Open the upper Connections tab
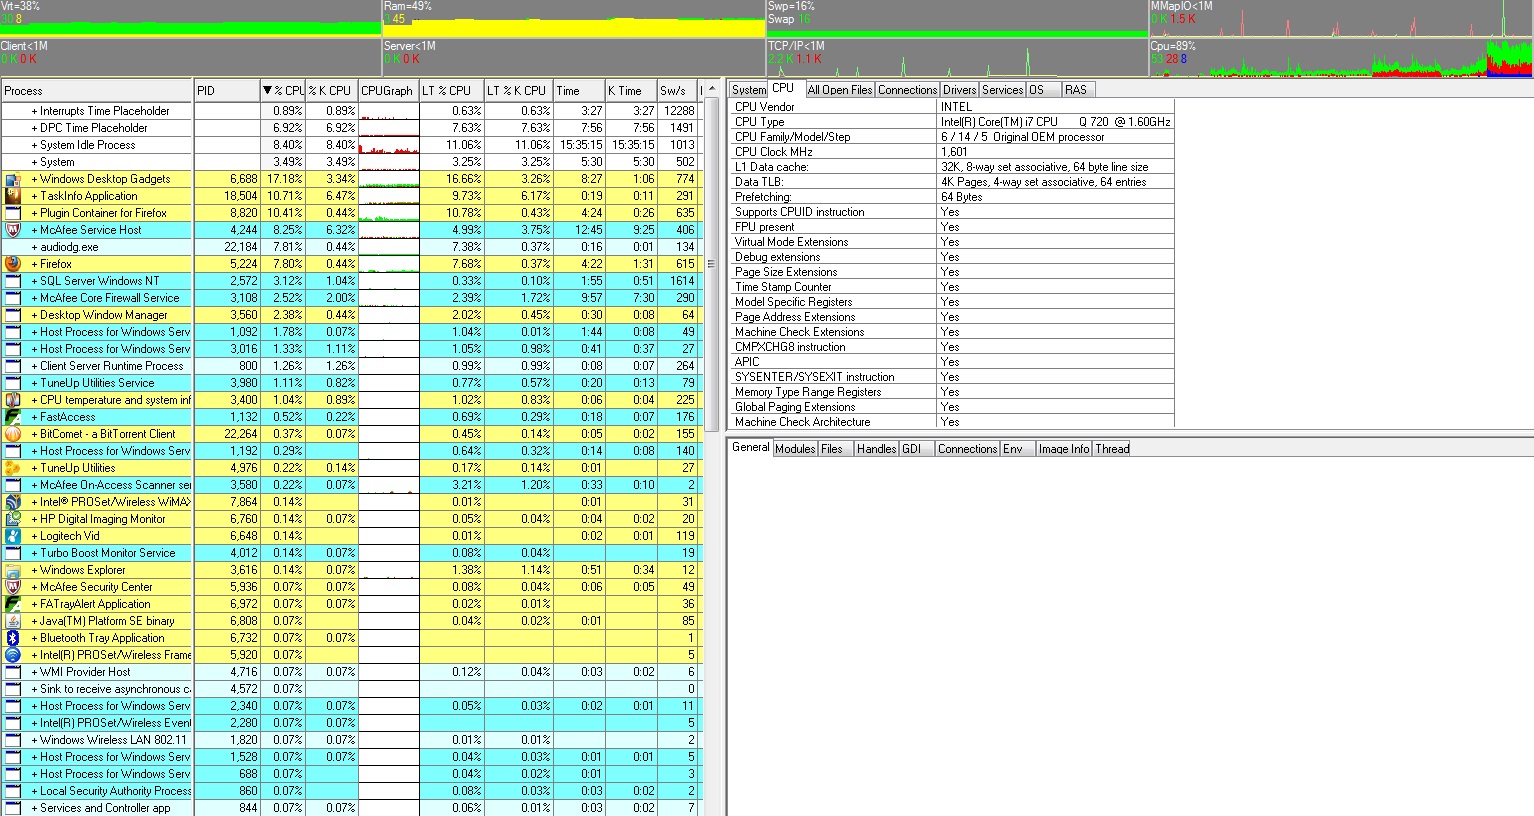Viewport: 1534px width, 816px height. click(907, 90)
